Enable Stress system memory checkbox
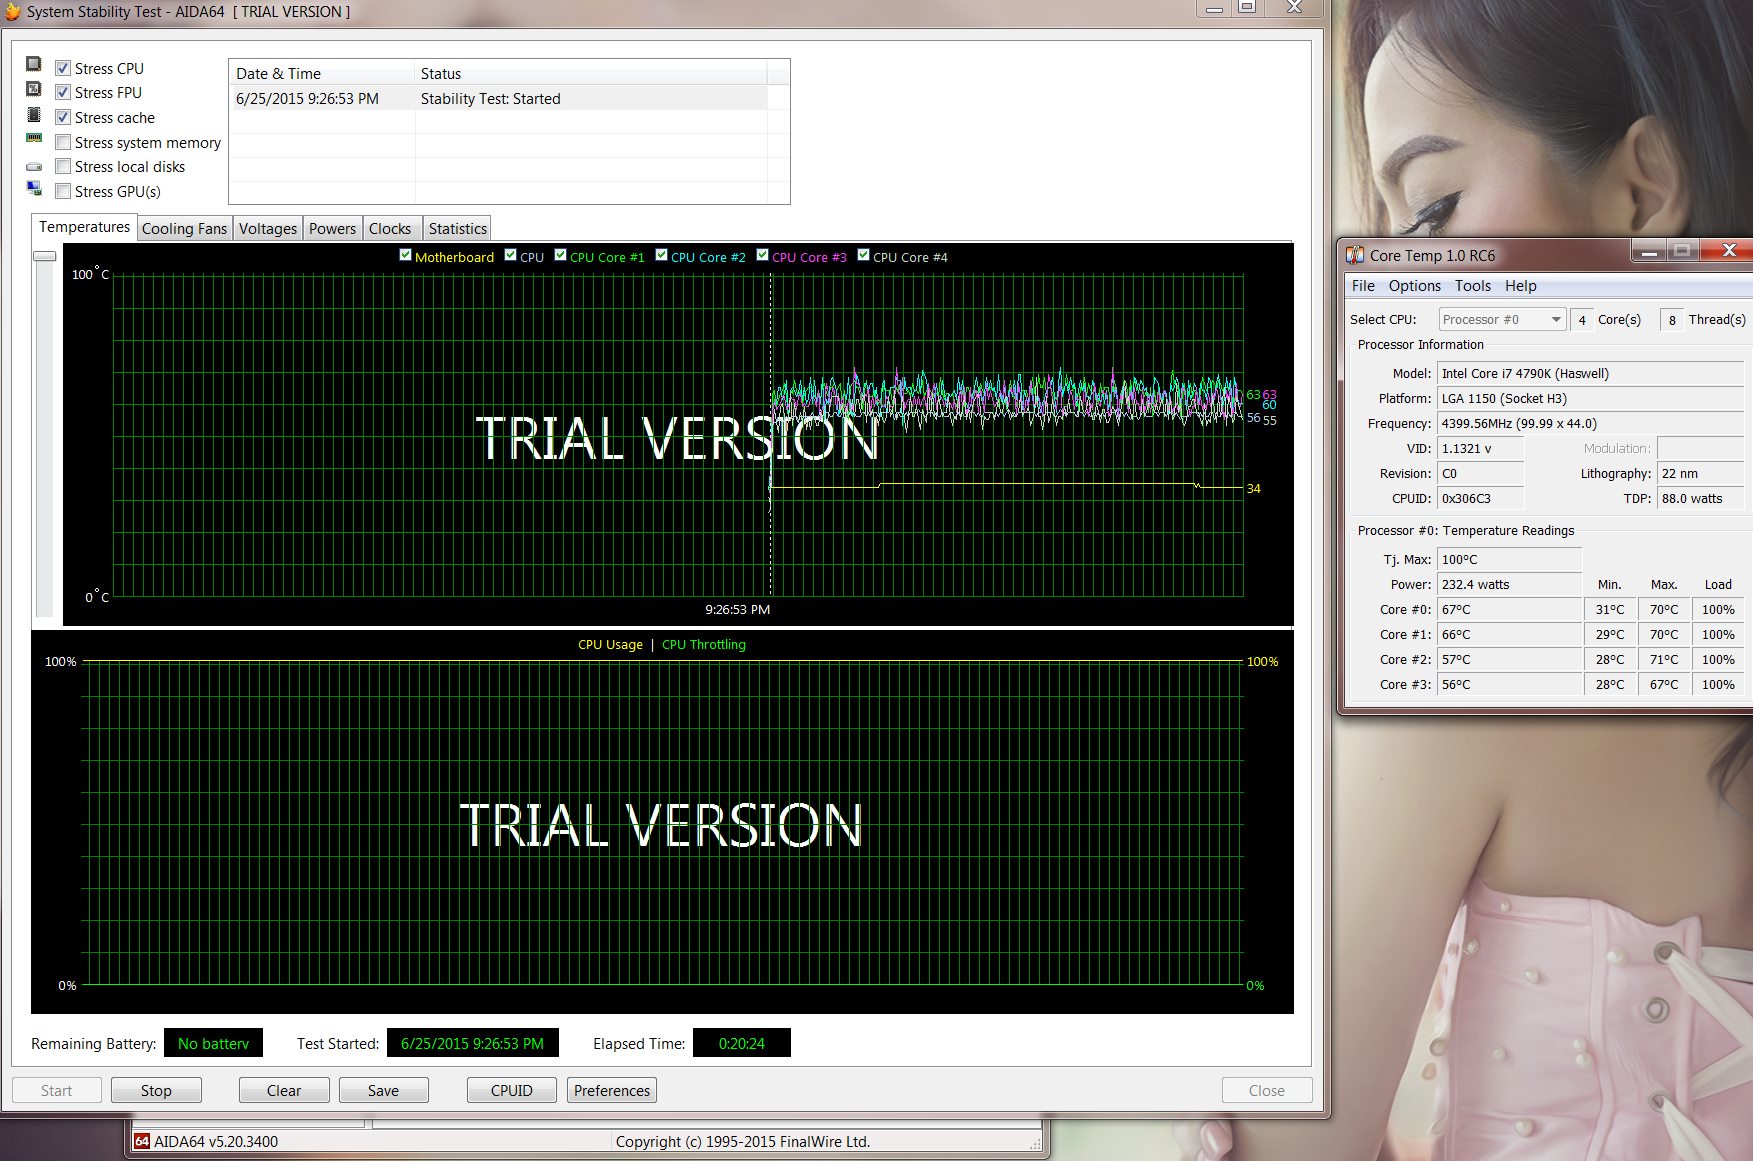Screen dimensions: 1753x1161 click(63, 142)
